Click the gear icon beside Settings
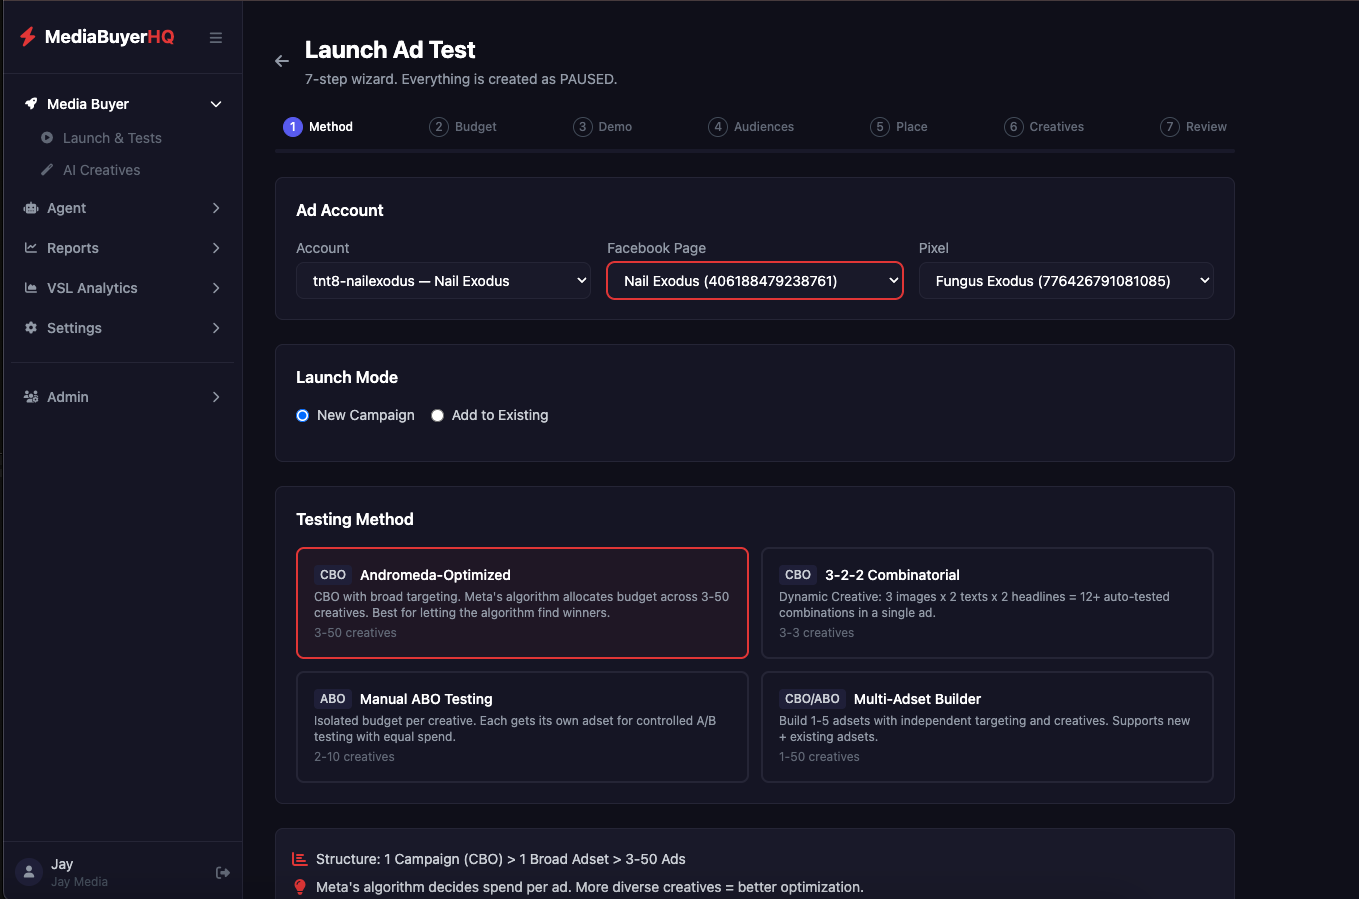Image resolution: width=1359 pixels, height=899 pixels. coord(31,328)
